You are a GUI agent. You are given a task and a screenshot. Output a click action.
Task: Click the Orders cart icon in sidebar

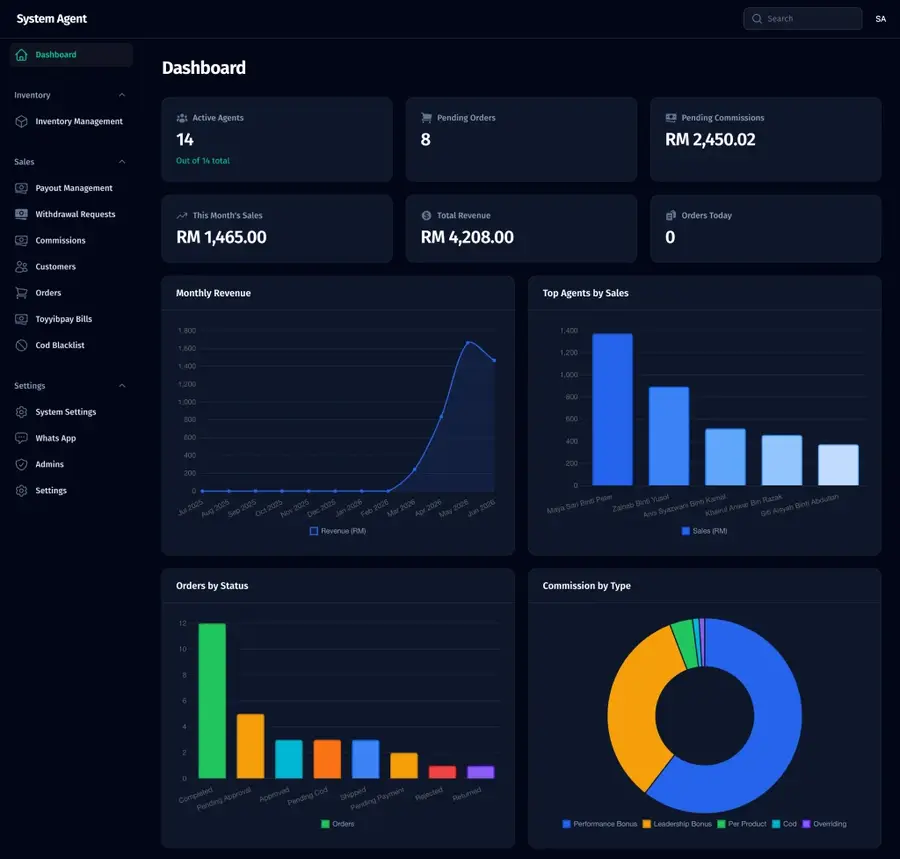click(x=21, y=293)
